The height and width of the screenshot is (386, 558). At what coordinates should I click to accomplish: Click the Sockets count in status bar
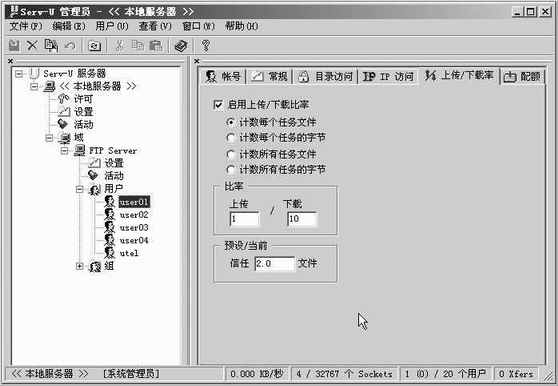(344, 374)
